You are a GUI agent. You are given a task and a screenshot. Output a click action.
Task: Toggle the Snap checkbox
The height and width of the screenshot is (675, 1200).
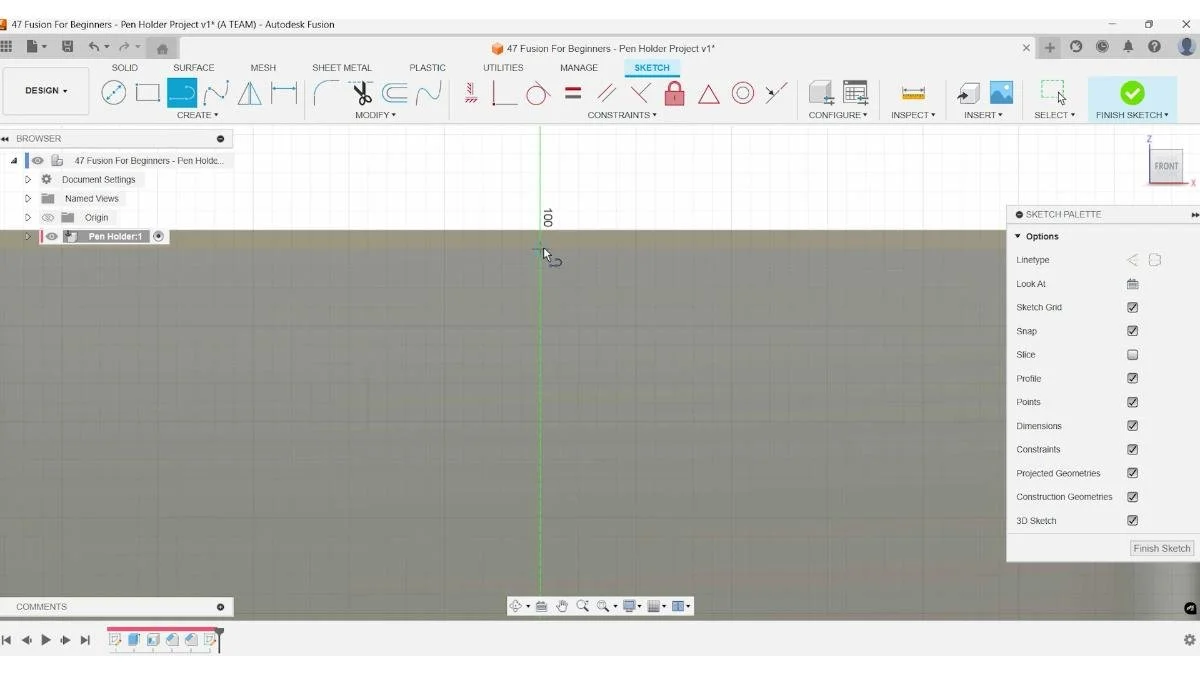(1133, 331)
